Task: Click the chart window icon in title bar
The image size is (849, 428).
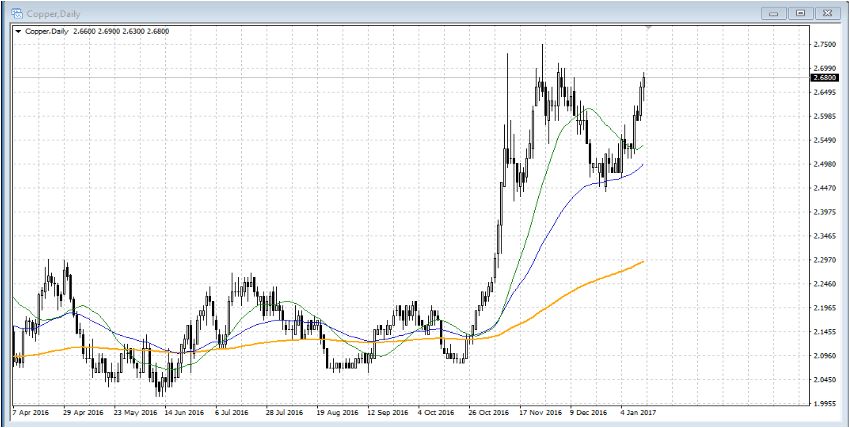Action: tap(15, 12)
